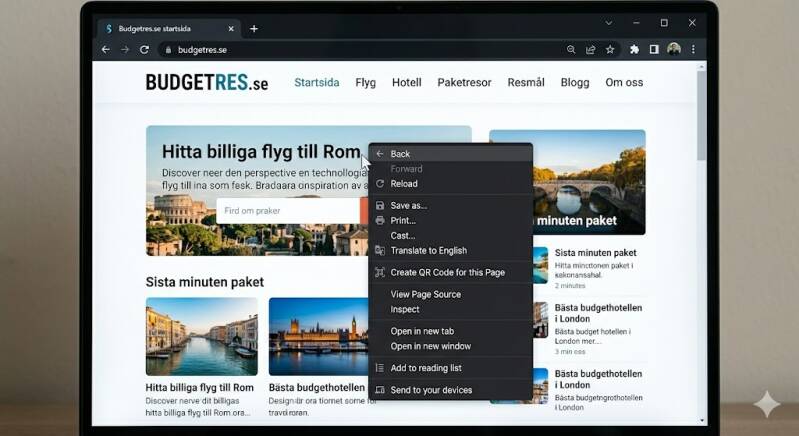Select Print... in context menu
Screen dimensions: 799x436
tap(450, 221)
